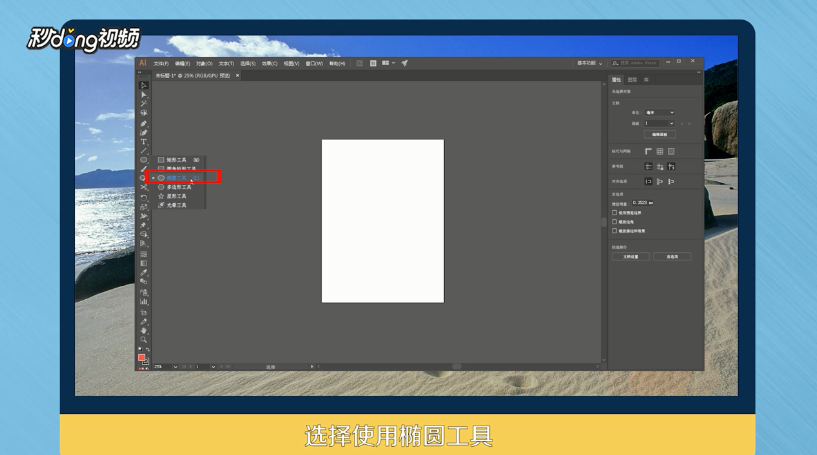Click the Ellipse shape tool in toolbar

coord(144,160)
